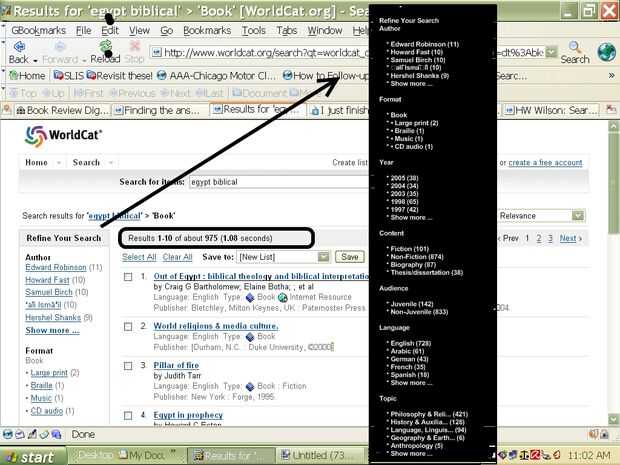Click the Reload icon in the toolbar
620x465 pixels.
[105, 47]
